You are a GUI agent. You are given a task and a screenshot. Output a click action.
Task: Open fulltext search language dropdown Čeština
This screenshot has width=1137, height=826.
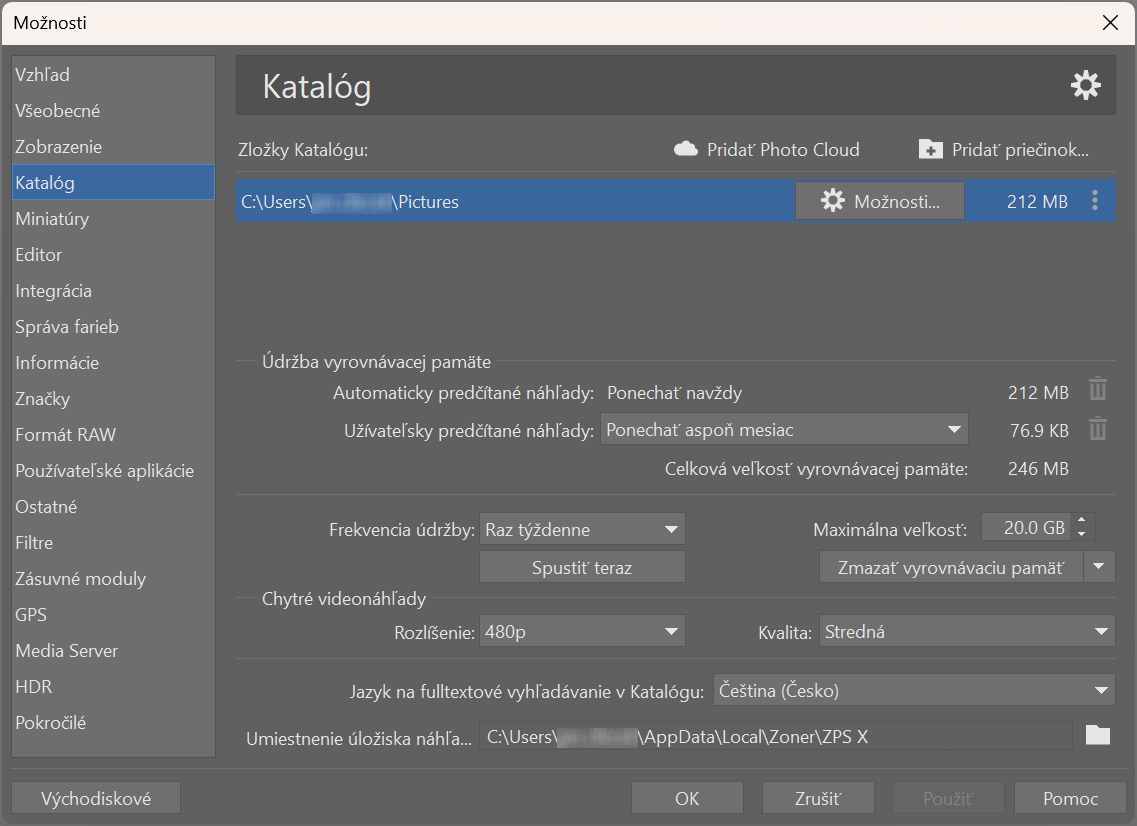click(x=914, y=690)
